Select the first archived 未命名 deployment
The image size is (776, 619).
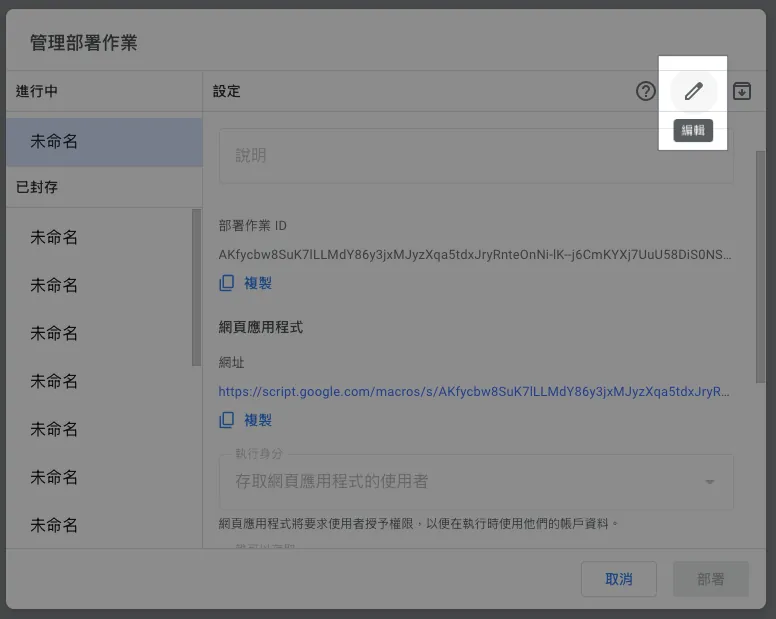point(55,237)
